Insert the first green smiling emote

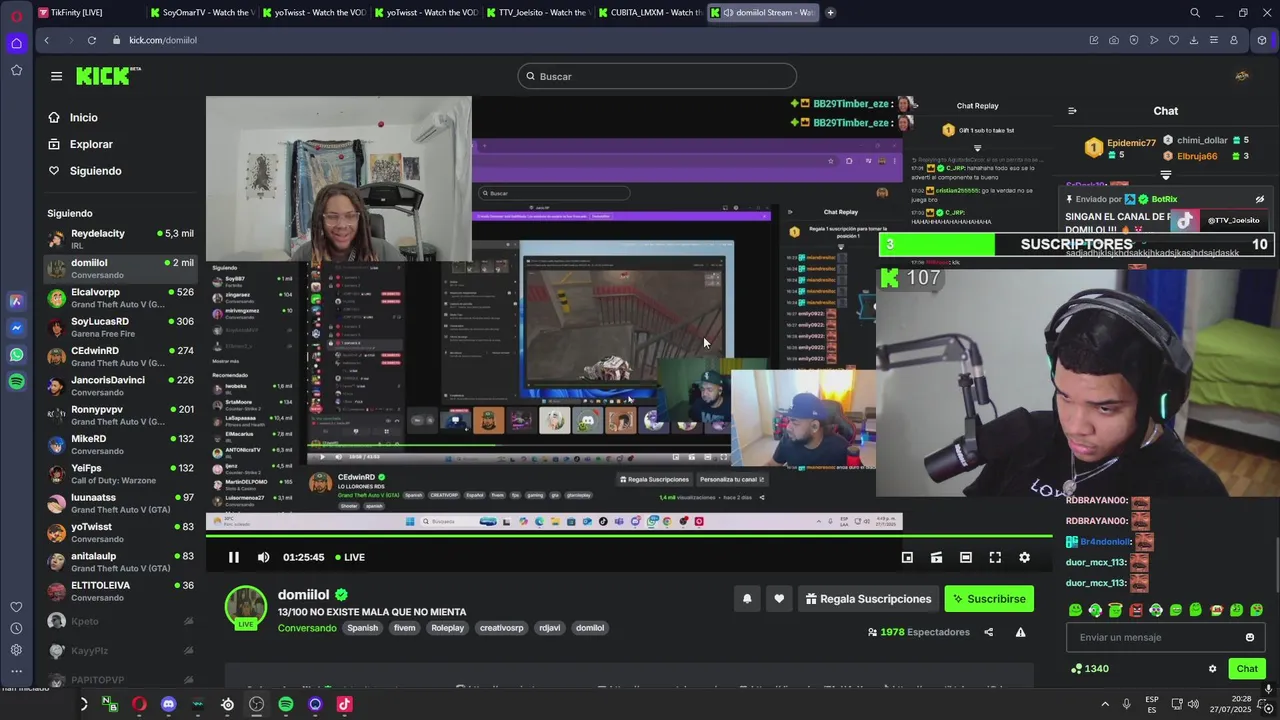pos(1075,610)
